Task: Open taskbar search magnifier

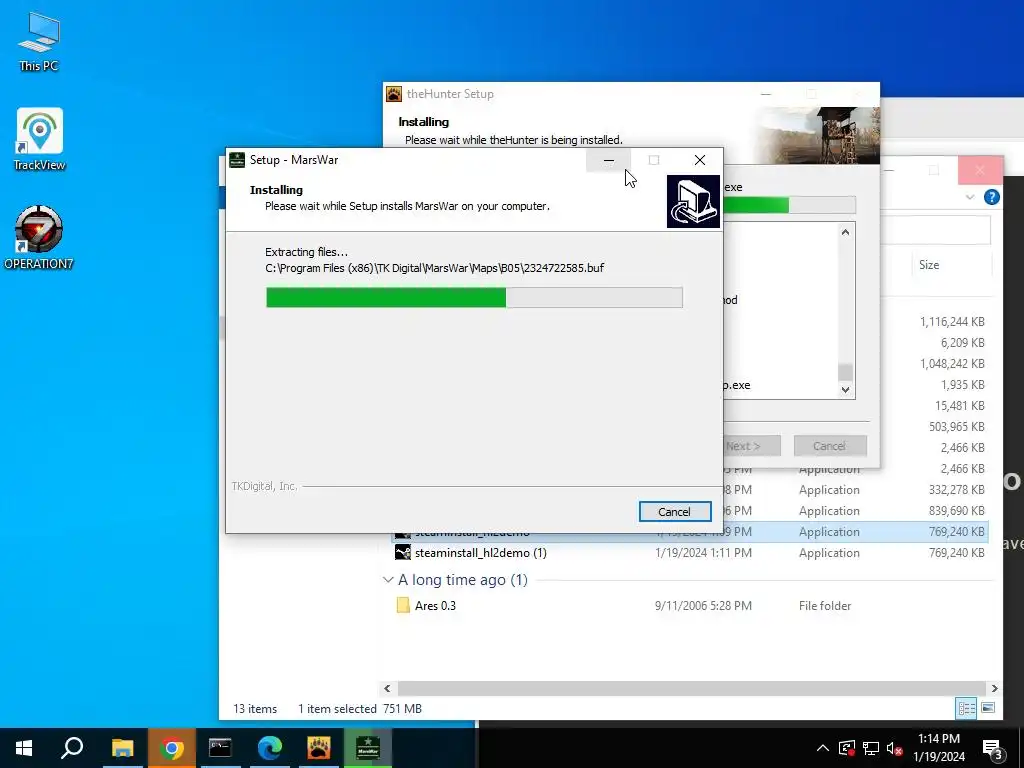Action: [72, 748]
